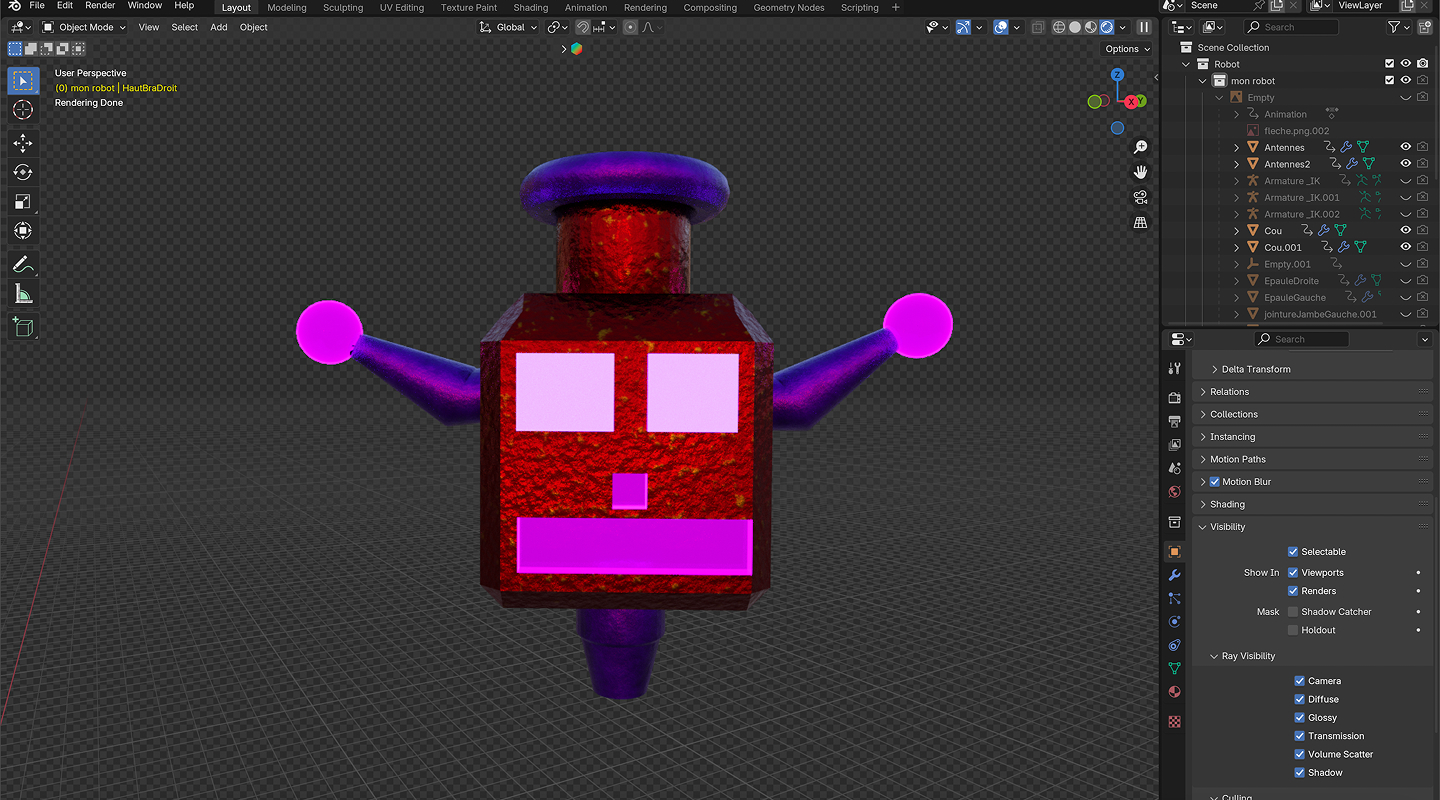Toggle camera view in the viewport

1140,197
